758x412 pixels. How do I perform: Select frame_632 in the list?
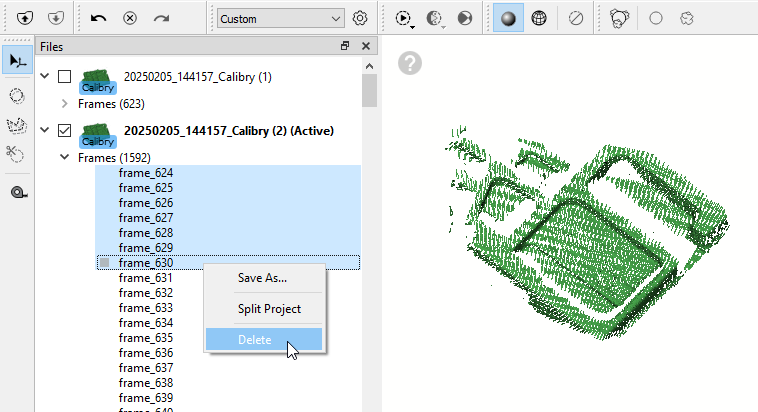[146, 293]
